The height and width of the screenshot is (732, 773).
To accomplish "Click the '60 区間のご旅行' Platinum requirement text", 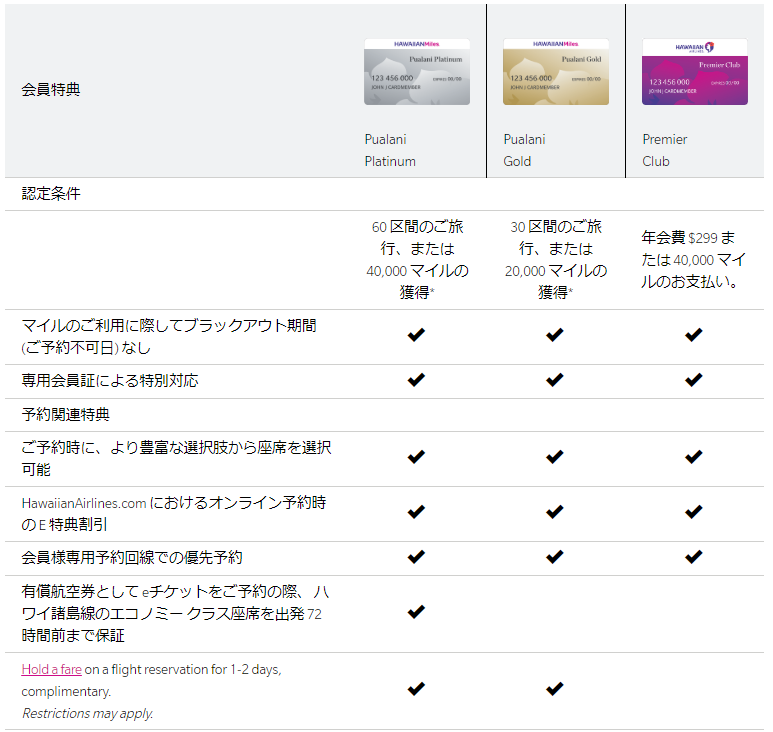I will (417, 259).
